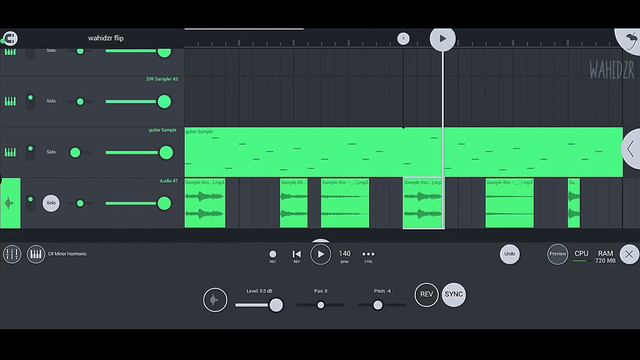This screenshot has width=640, height=360.
Task: Open the guitar Sample track piano icon
Action: point(10,152)
